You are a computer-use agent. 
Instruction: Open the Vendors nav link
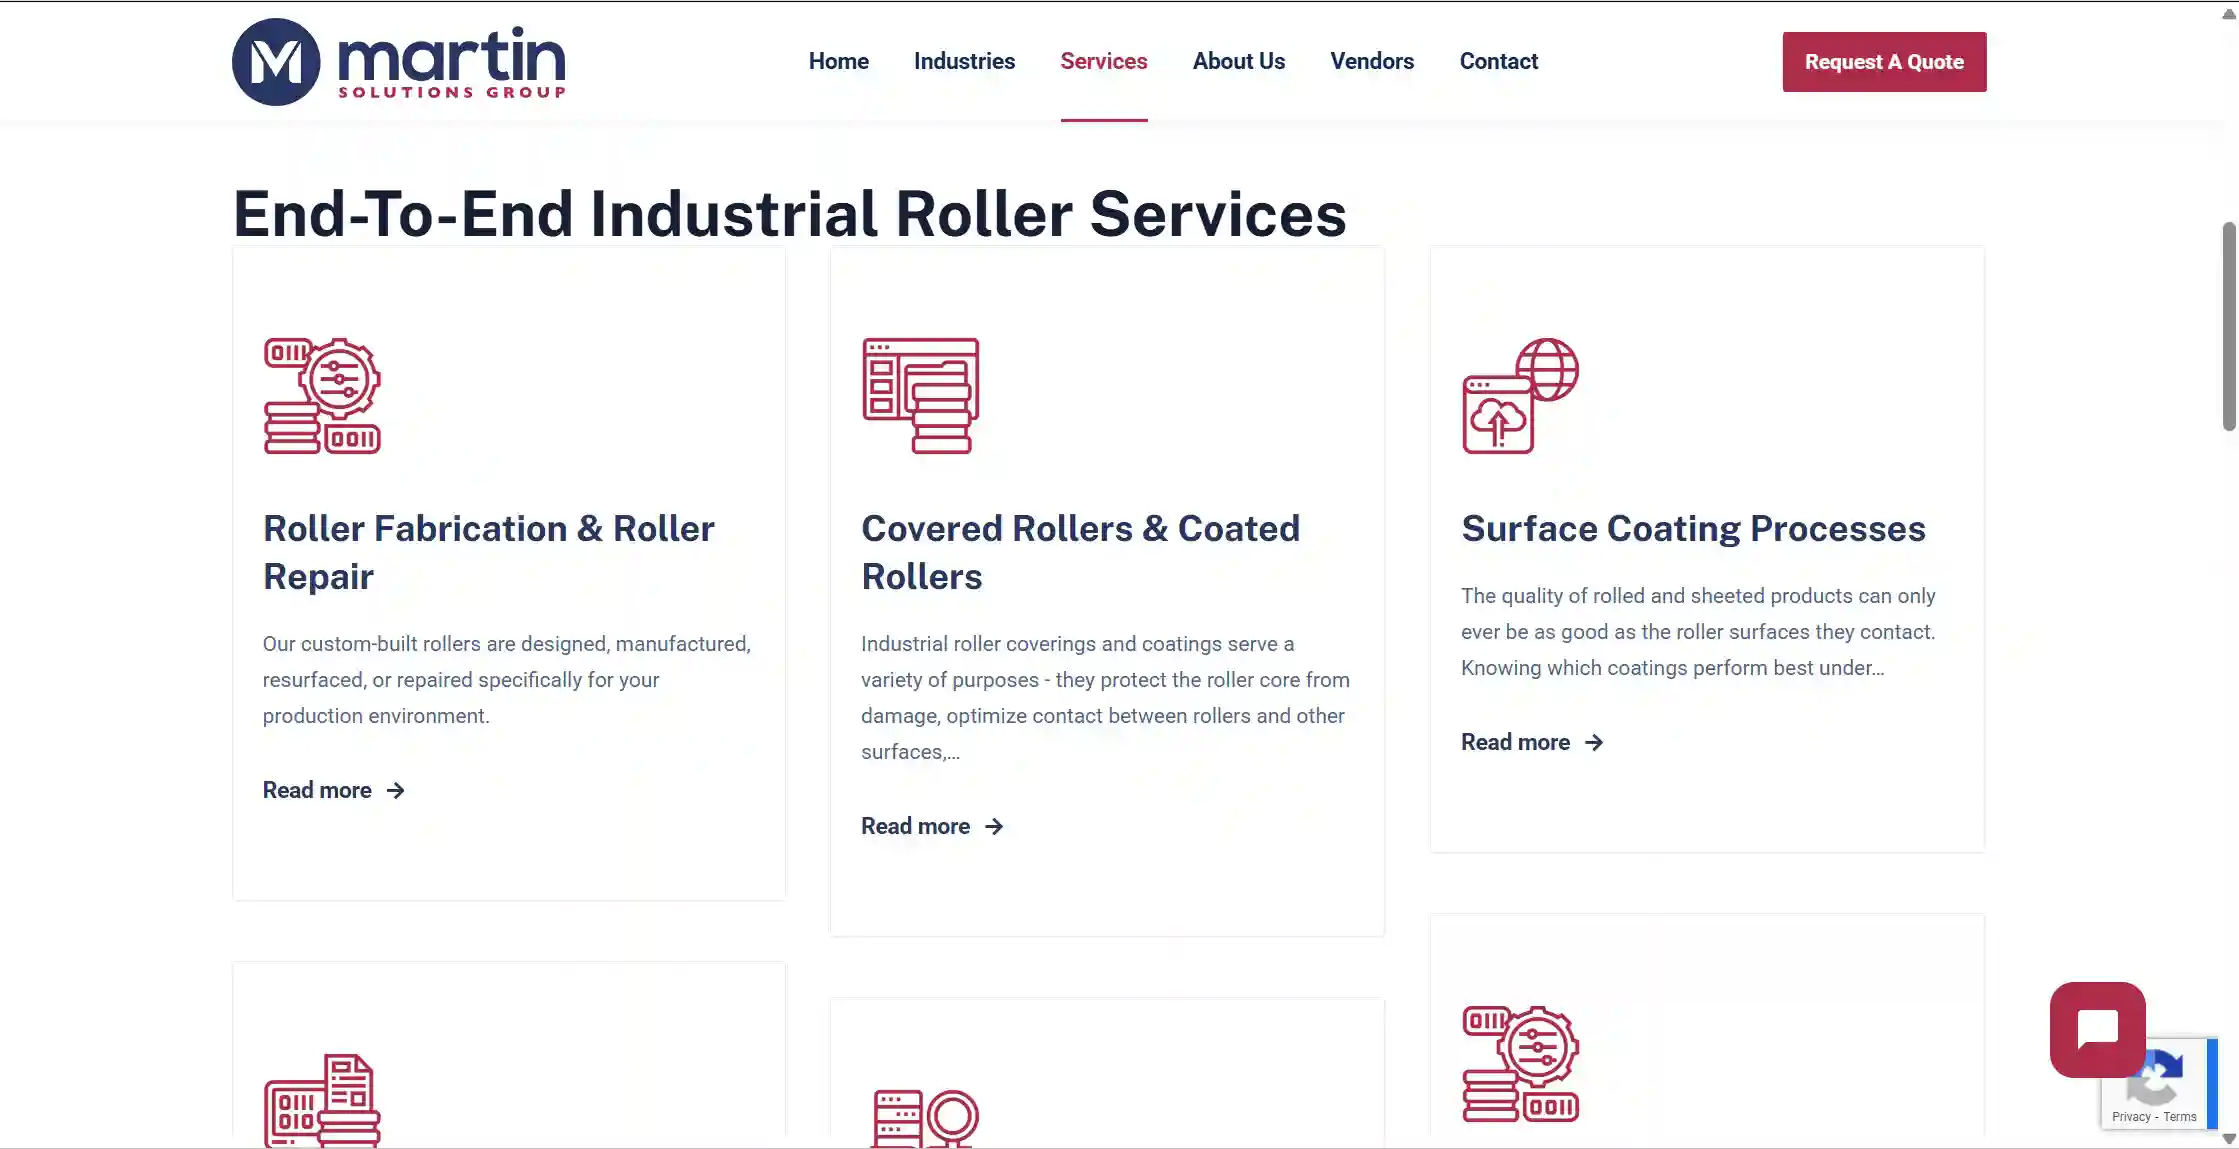pos(1371,62)
